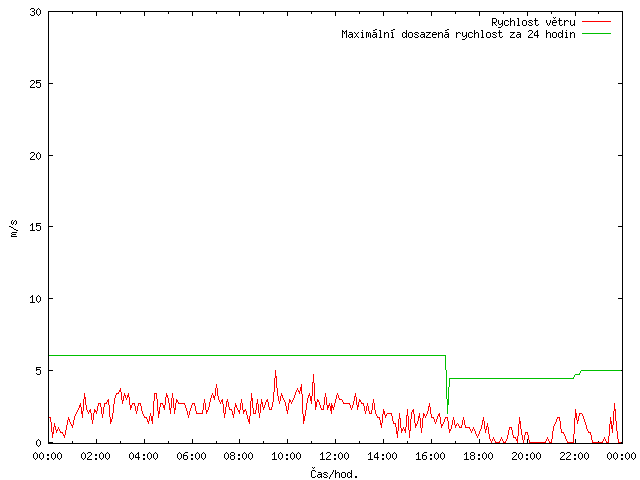This screenshot has width=640, height=480.
Task: Click the 08:00 time label
Action: (239, 456)
